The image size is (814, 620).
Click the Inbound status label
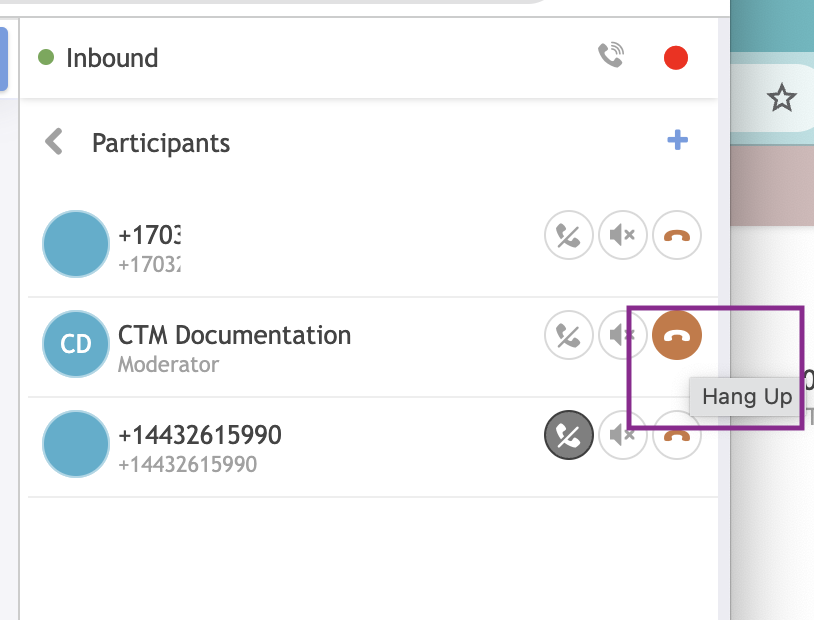[112, 58]
